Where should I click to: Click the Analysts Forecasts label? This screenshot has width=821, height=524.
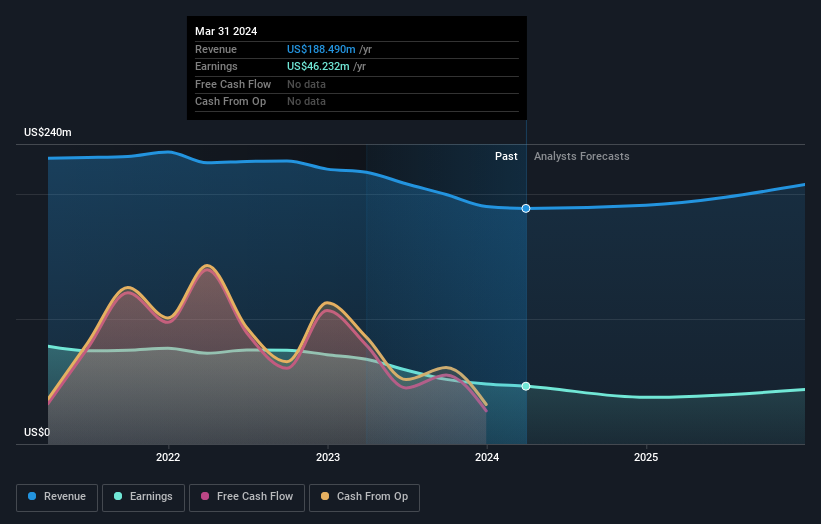(x=582, y=157)
